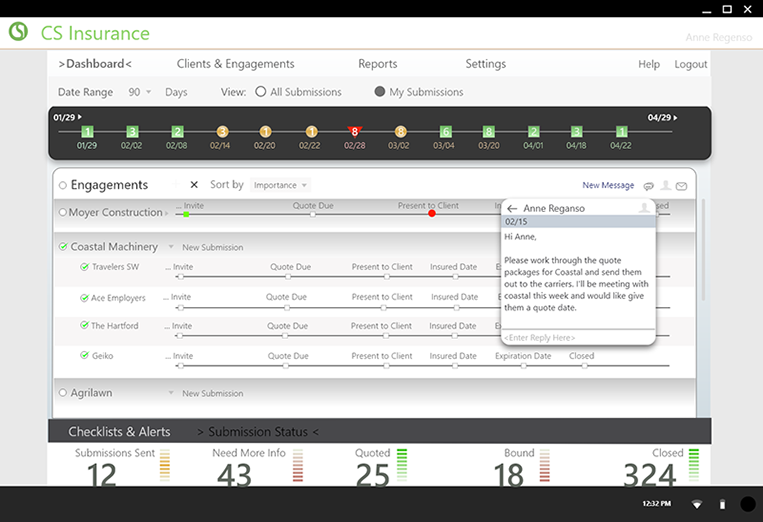Collapse the Coastal Machinery engagement arrow
Image resolution: width=763 pixels, height=522 pixels.
click(x=171, y=247)
